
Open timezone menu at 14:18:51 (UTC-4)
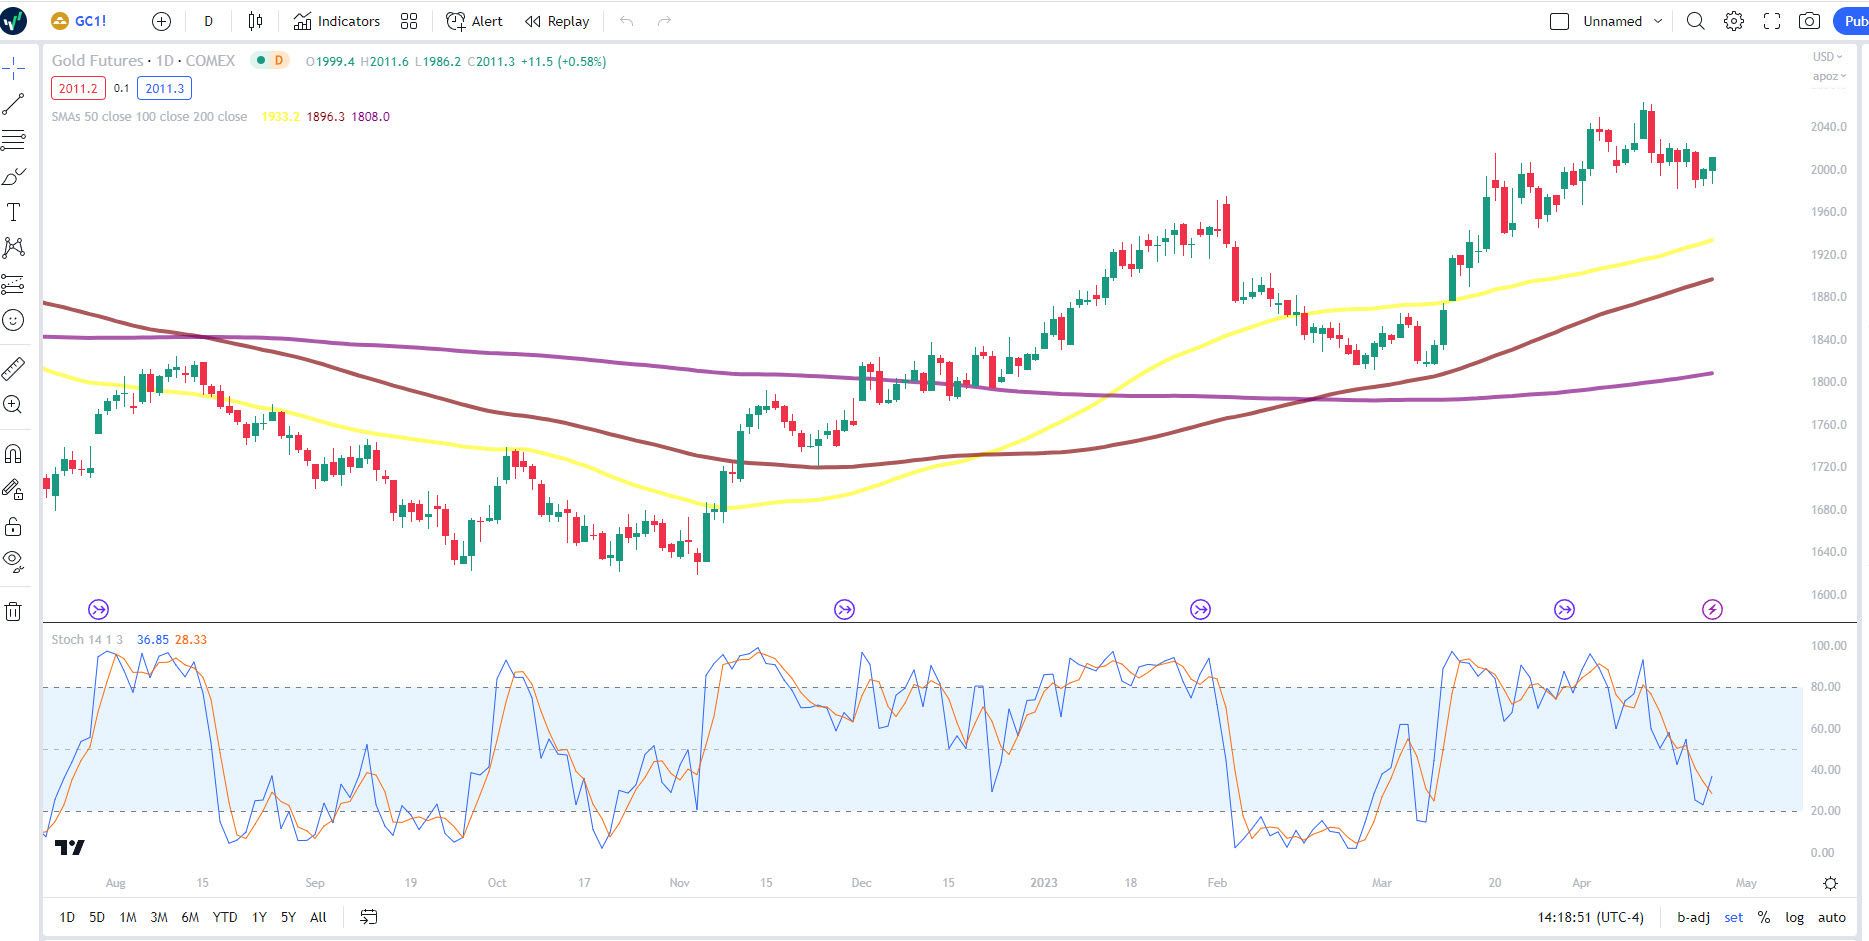coord(1591,917)
